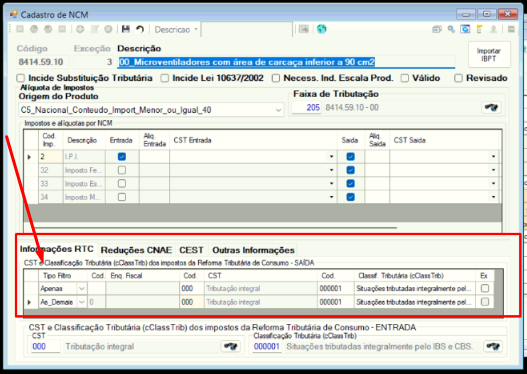Check the Válido checkbox

[405, 78]
